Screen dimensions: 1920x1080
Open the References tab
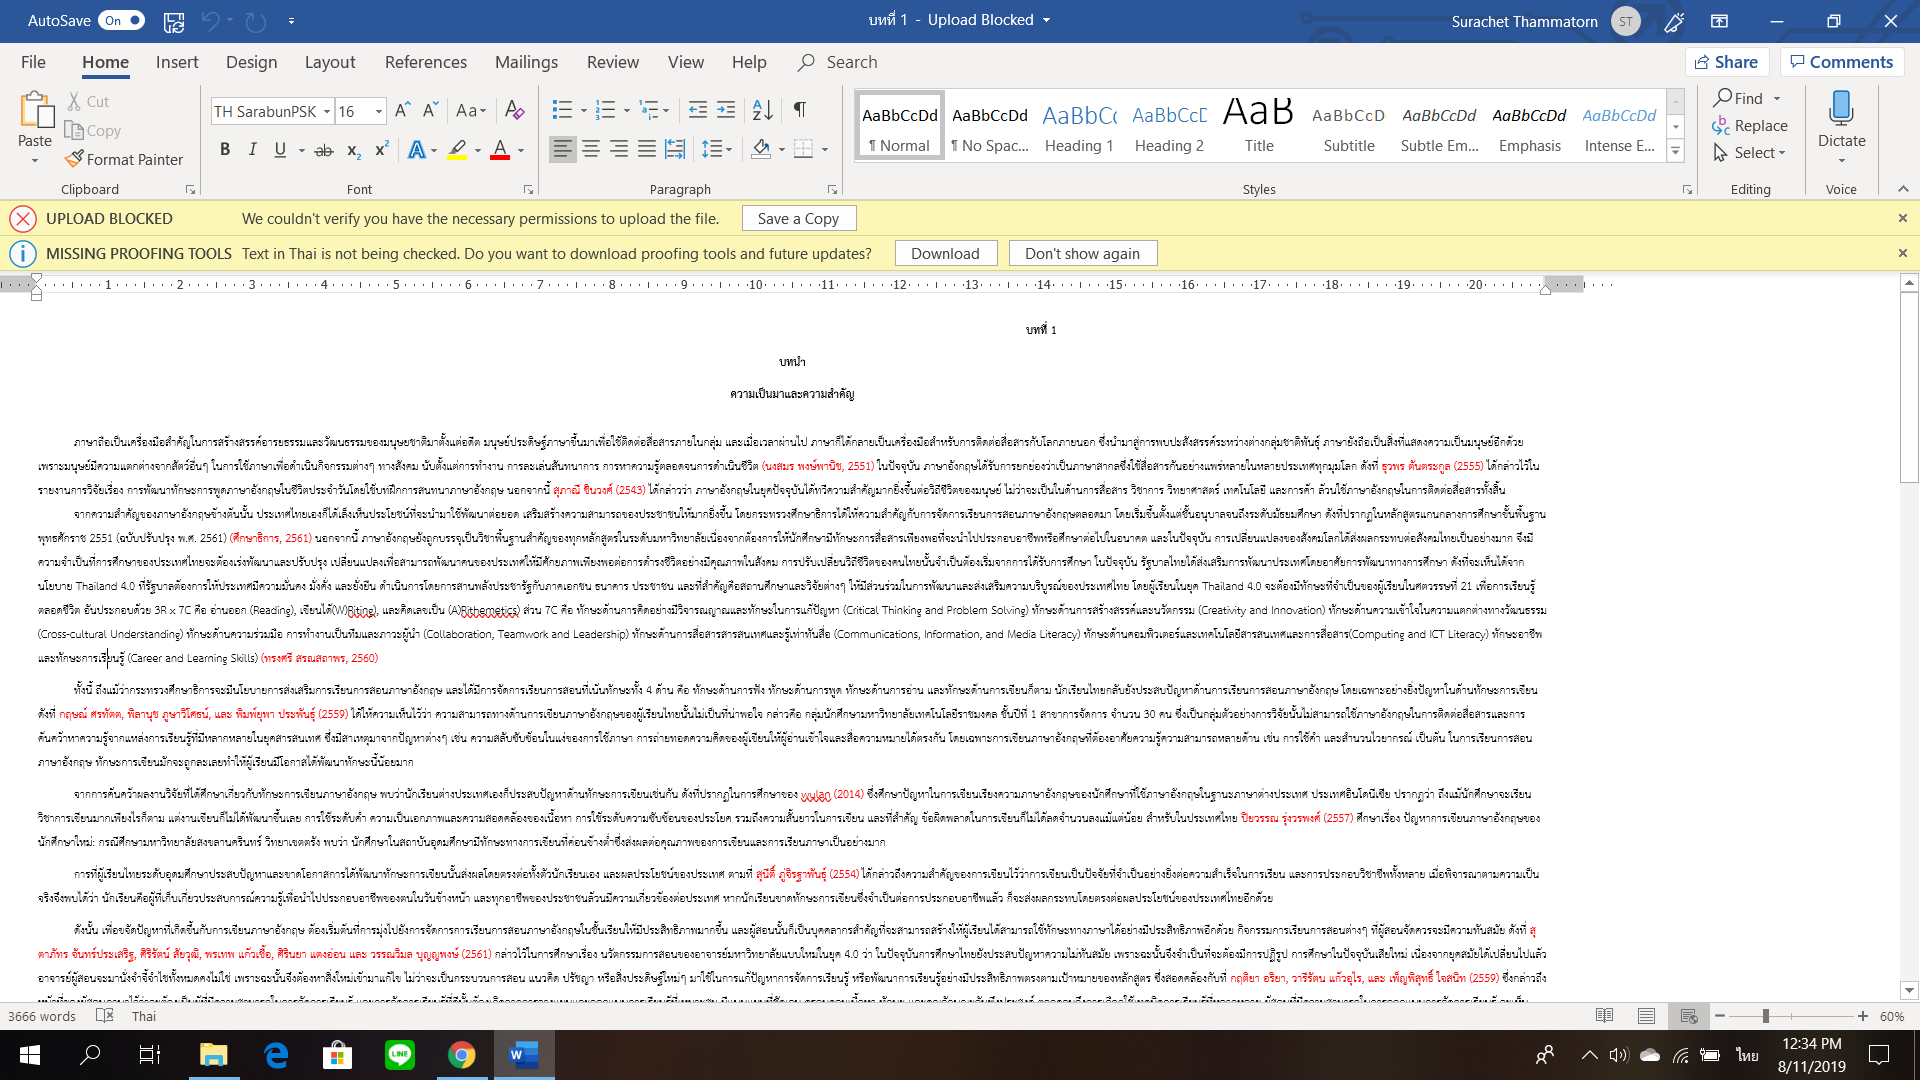pyautogui.click(x=425, y=62)
